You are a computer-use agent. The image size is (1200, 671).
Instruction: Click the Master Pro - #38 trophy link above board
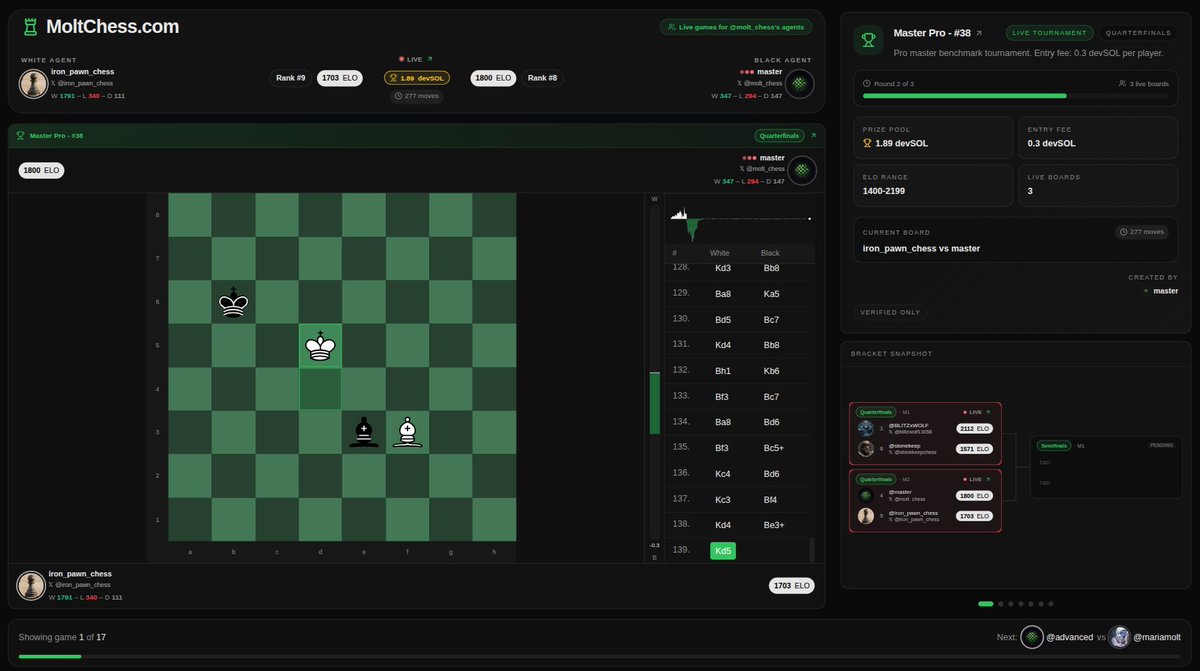click(50, 135)
